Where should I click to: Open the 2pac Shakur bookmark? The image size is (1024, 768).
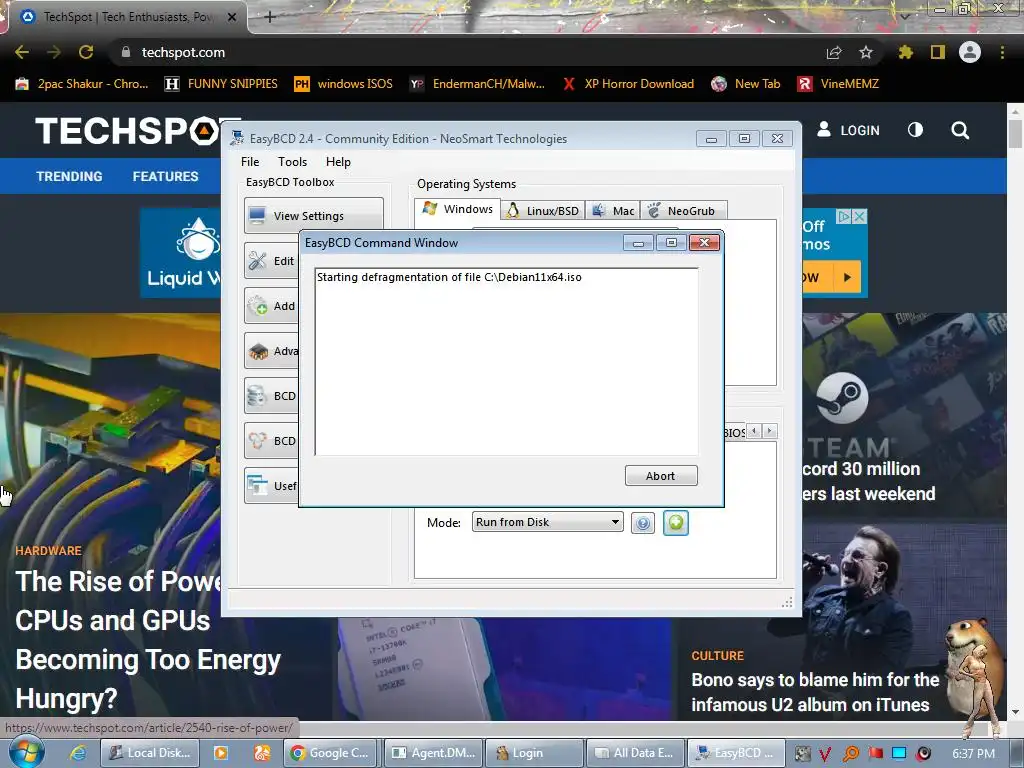82,84
